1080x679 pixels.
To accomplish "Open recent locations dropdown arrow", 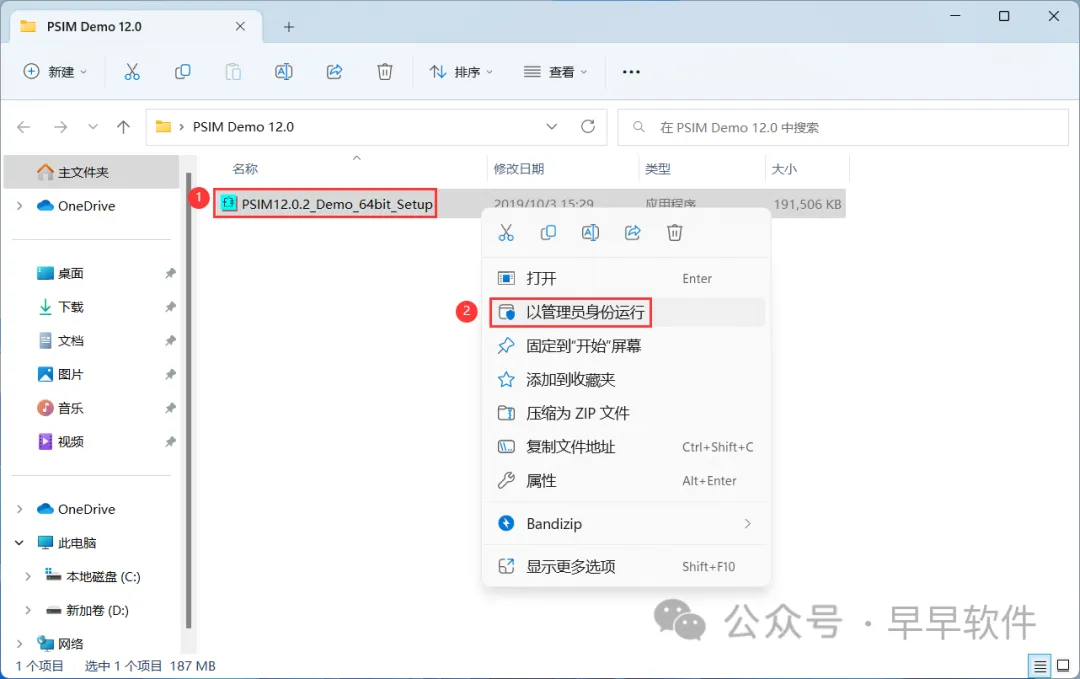I will 93,127.
